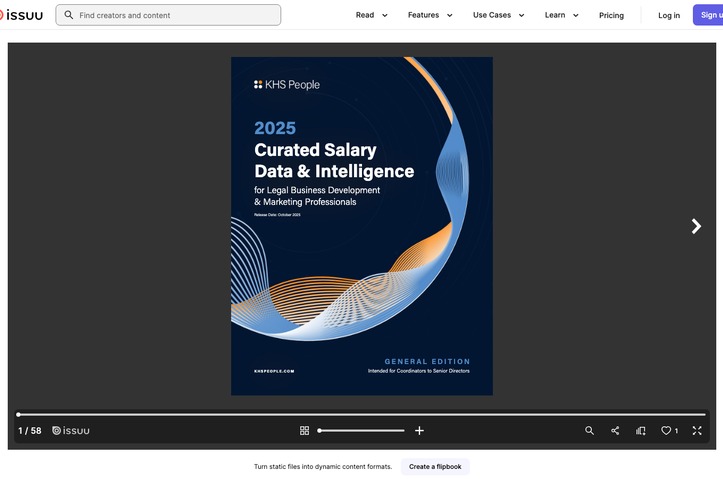Click the Turn static files into dynamic text
Screen dimensions: 723x479
coord(323,467)
